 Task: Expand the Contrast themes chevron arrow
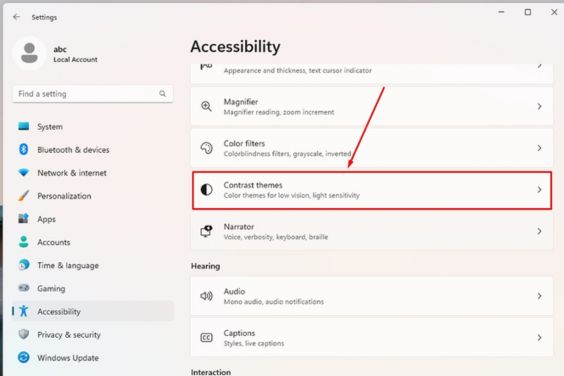tap(539, 190)
